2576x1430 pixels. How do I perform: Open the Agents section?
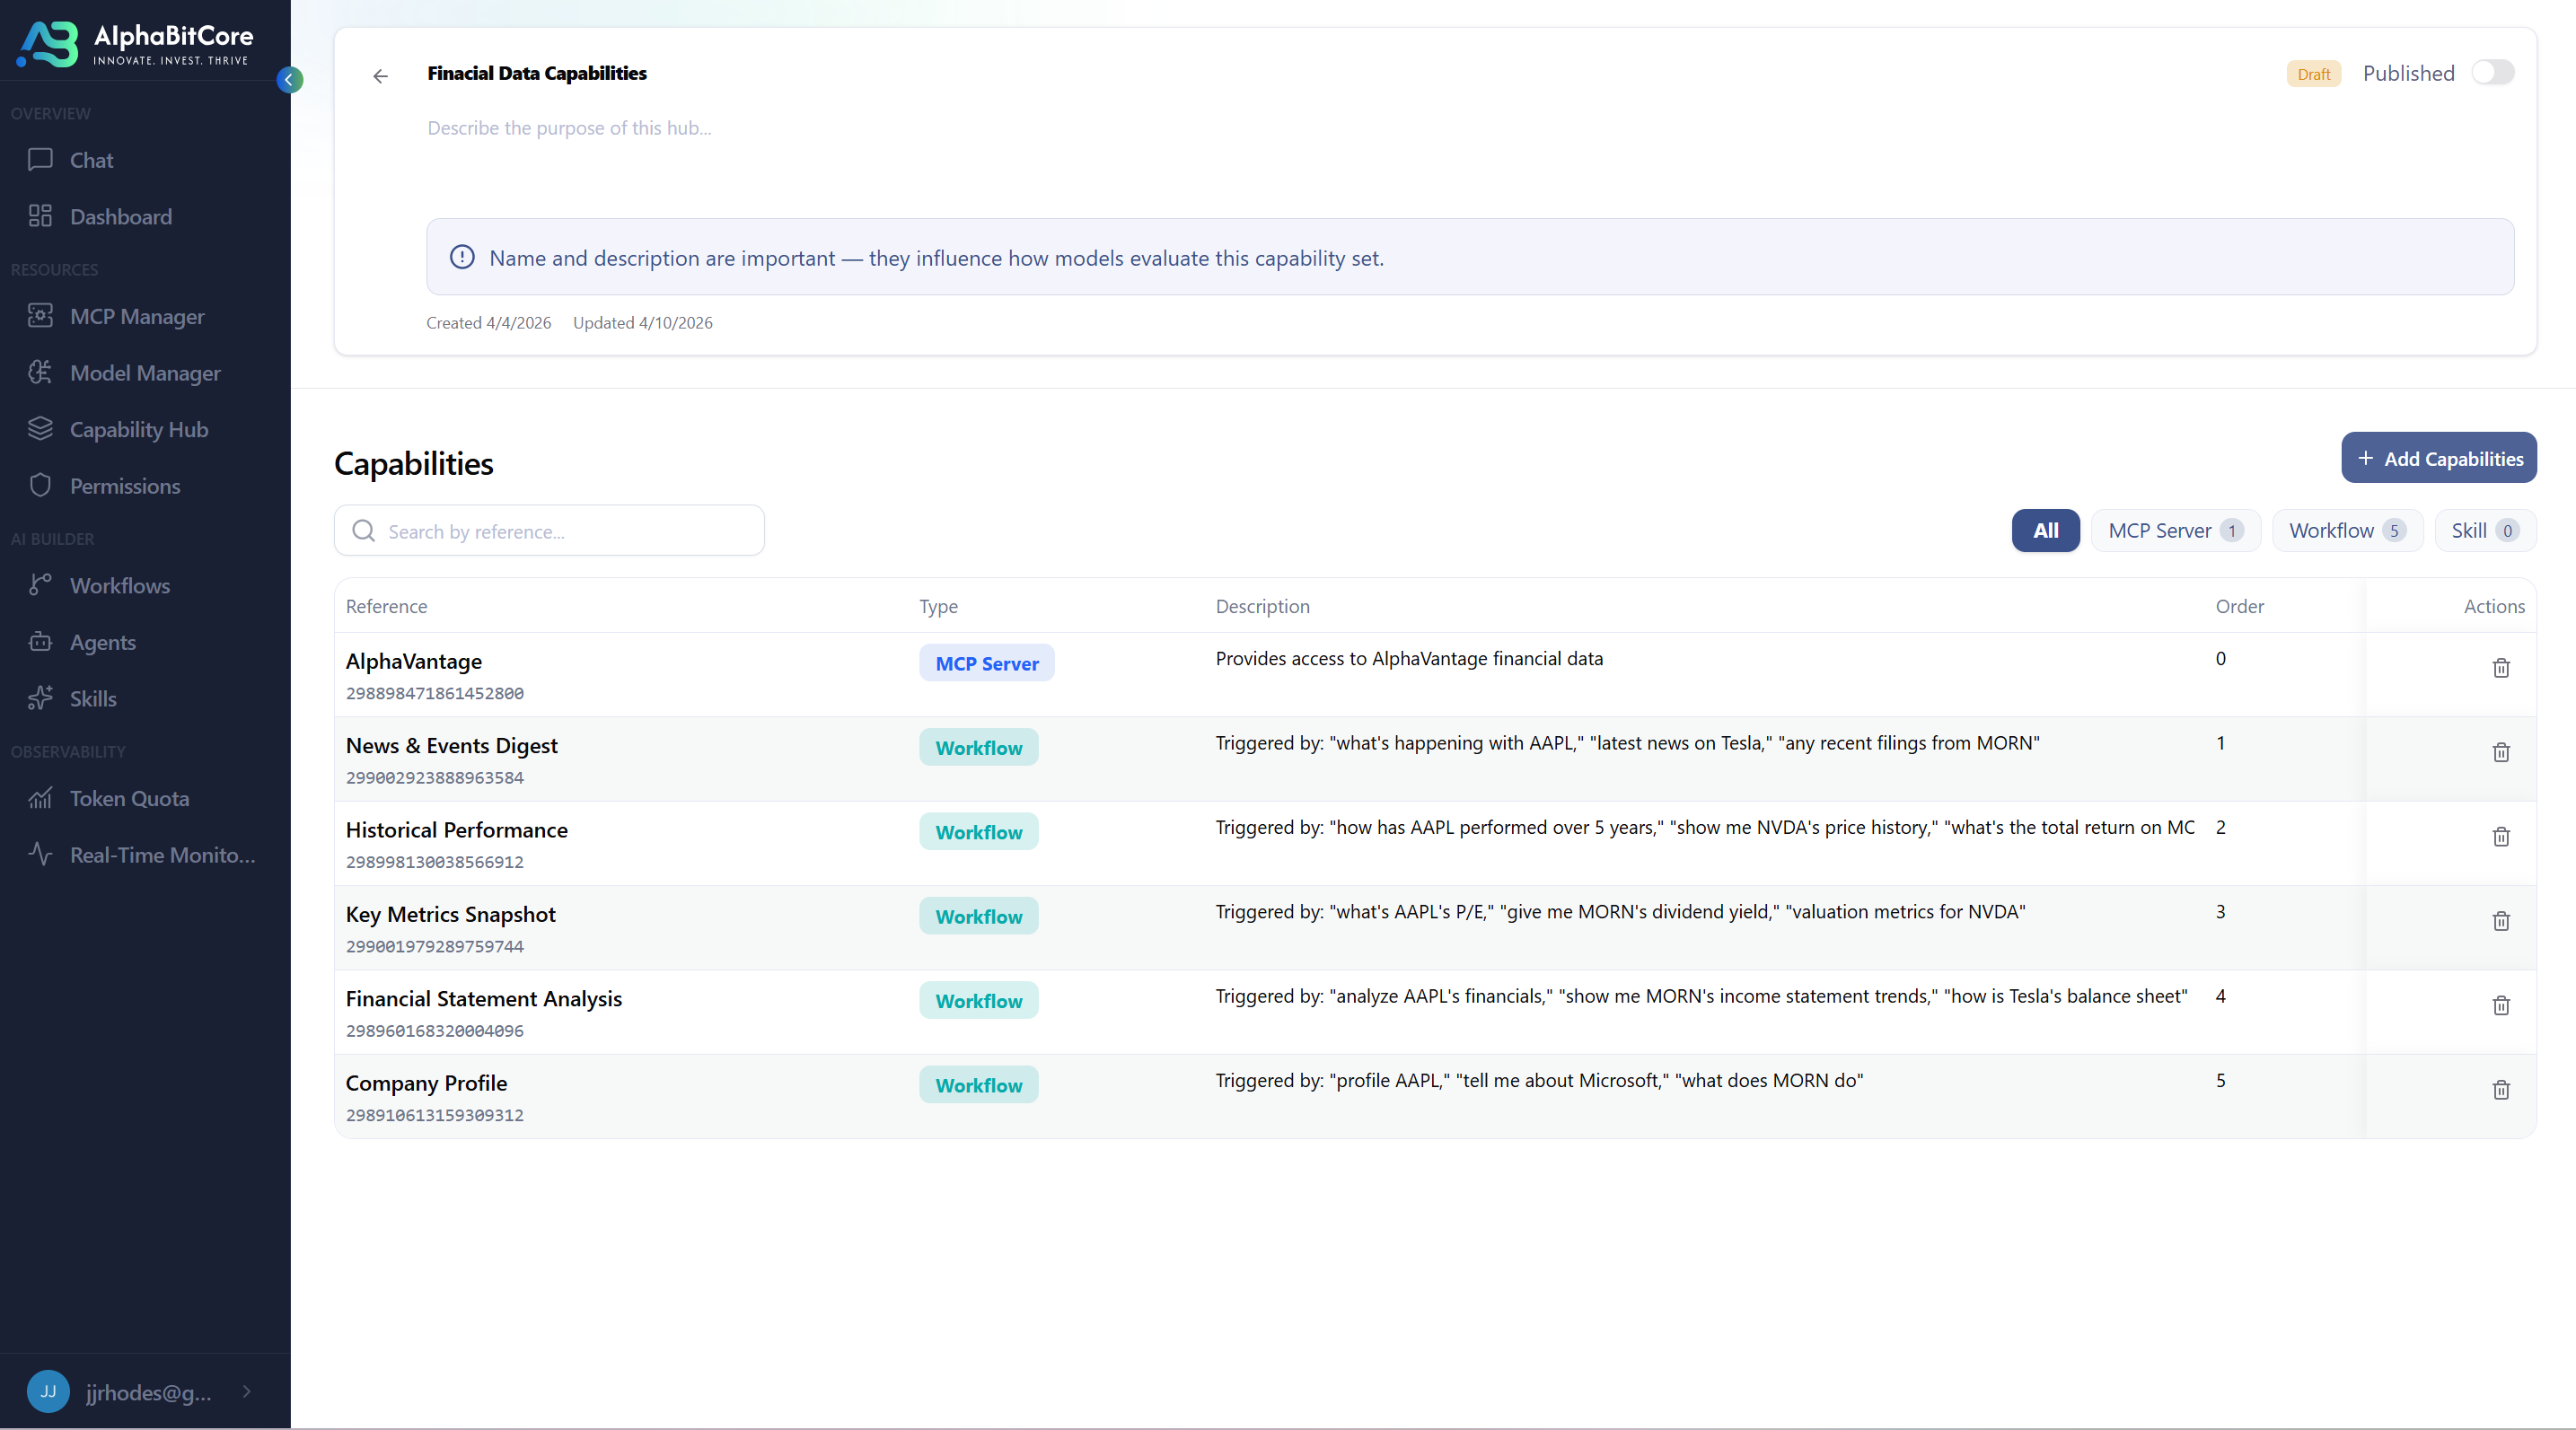tap(103, 641)
